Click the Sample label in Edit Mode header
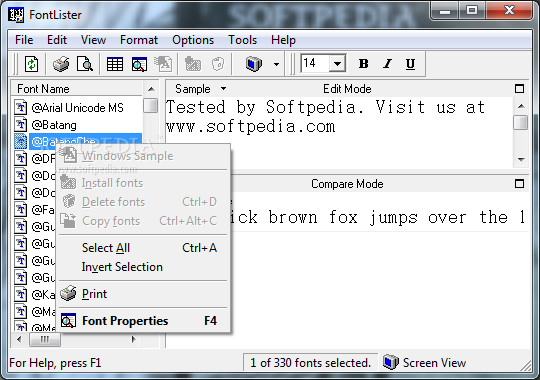Image resolution: width=540 pixels, height=380 pixels. (x=193, y=89)
